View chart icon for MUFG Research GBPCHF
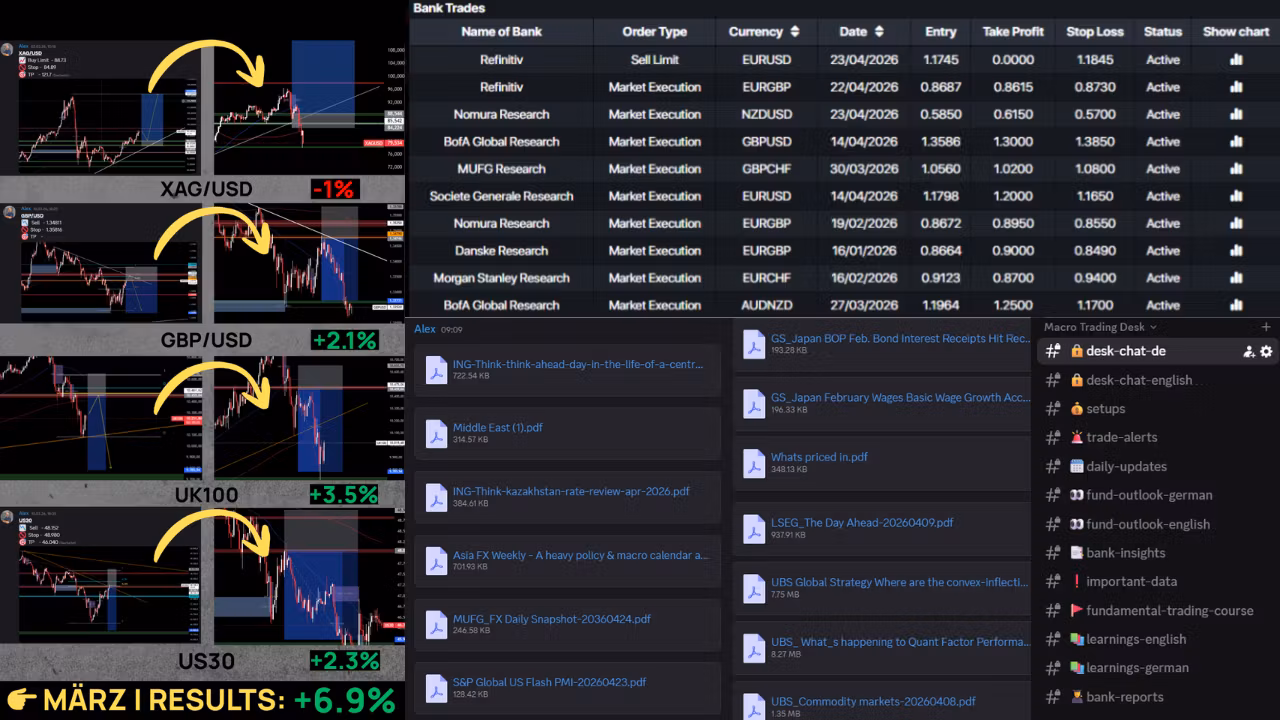Image resolution: width=1280 pixels, height=720 pixels. (x=1236, y=169)
